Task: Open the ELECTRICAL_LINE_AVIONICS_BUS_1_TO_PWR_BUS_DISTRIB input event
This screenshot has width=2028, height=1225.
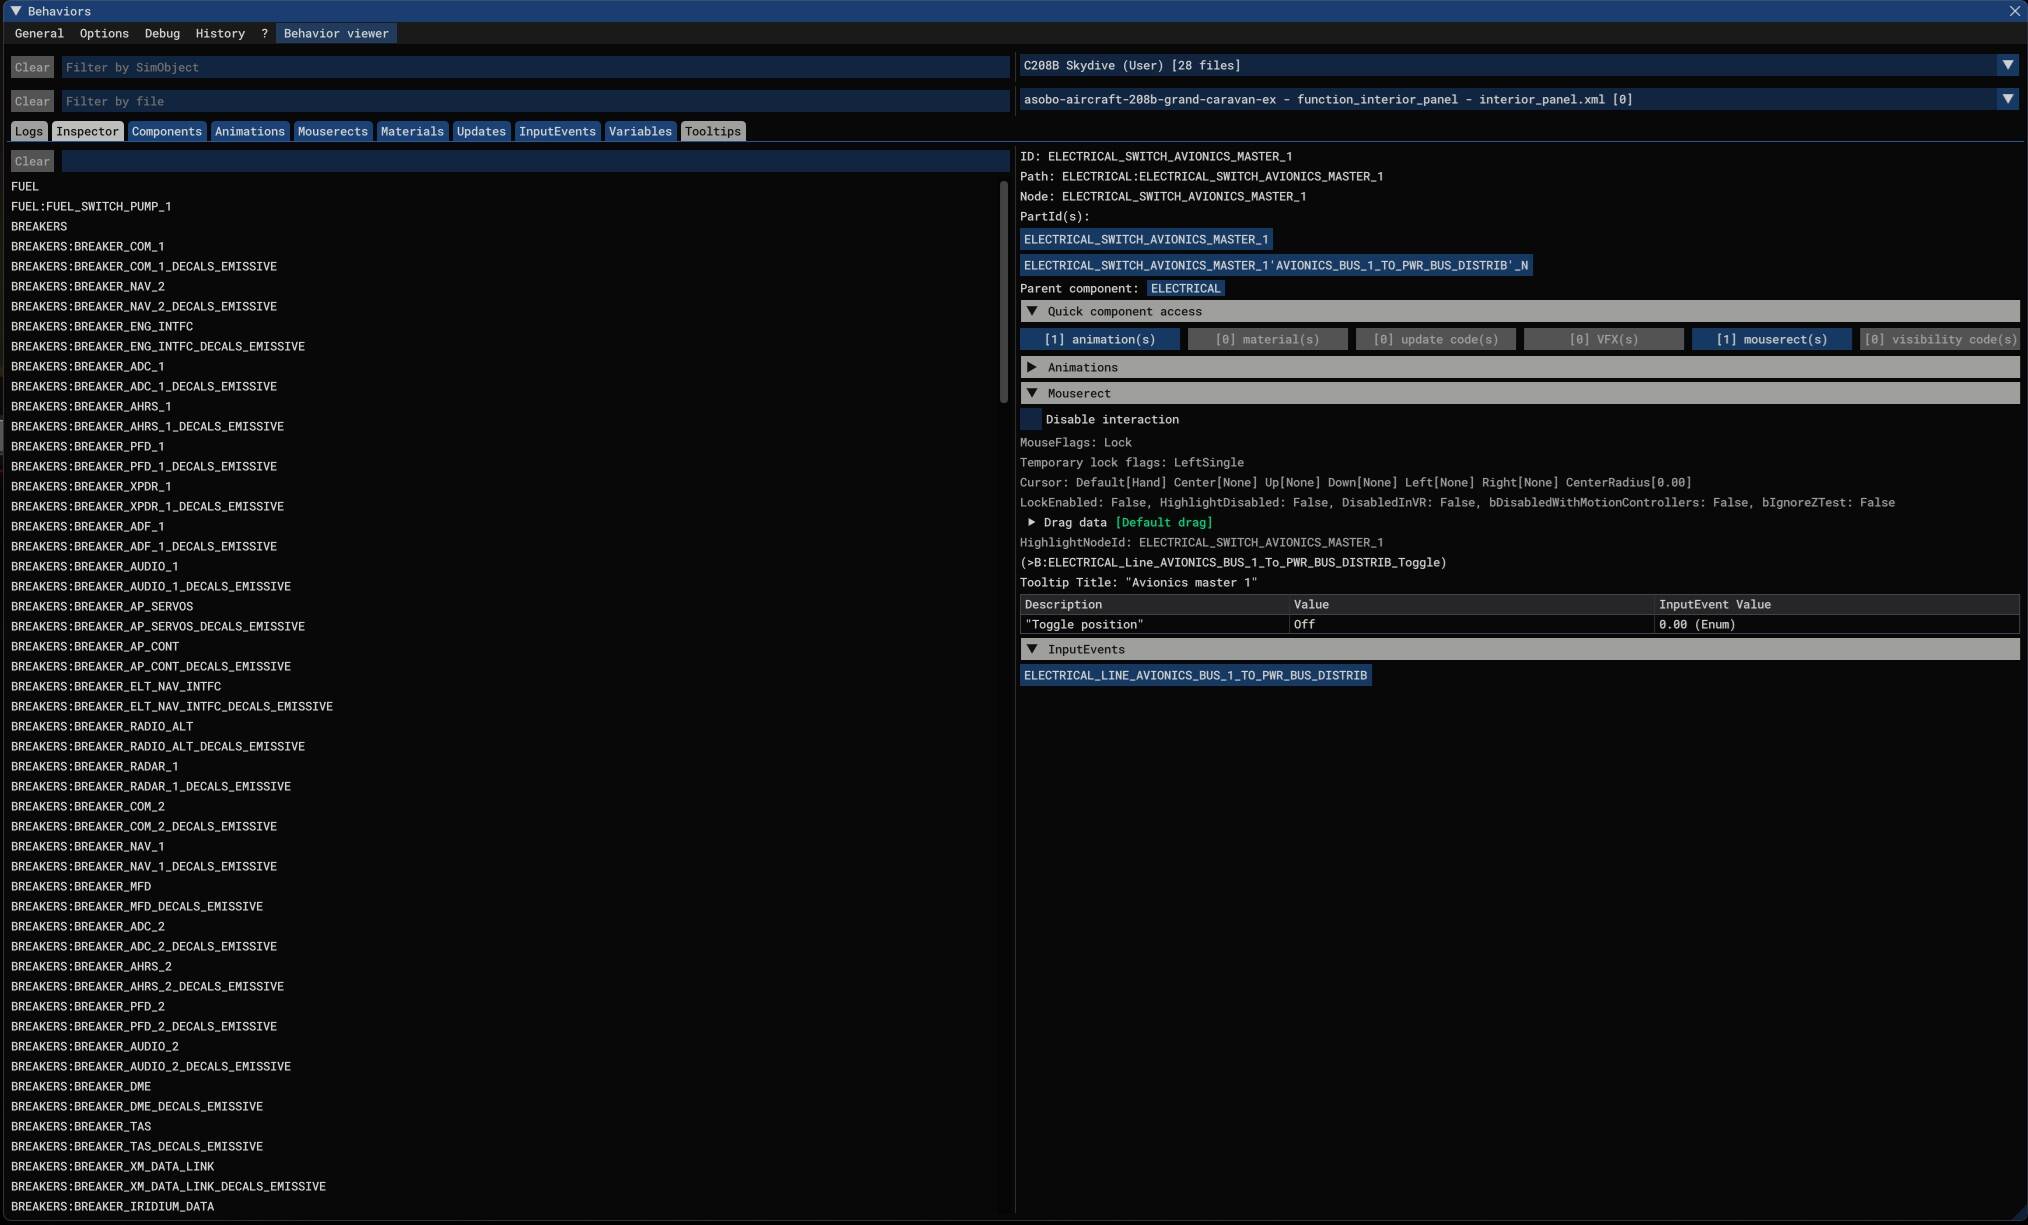Action: tap(1195, 676)
